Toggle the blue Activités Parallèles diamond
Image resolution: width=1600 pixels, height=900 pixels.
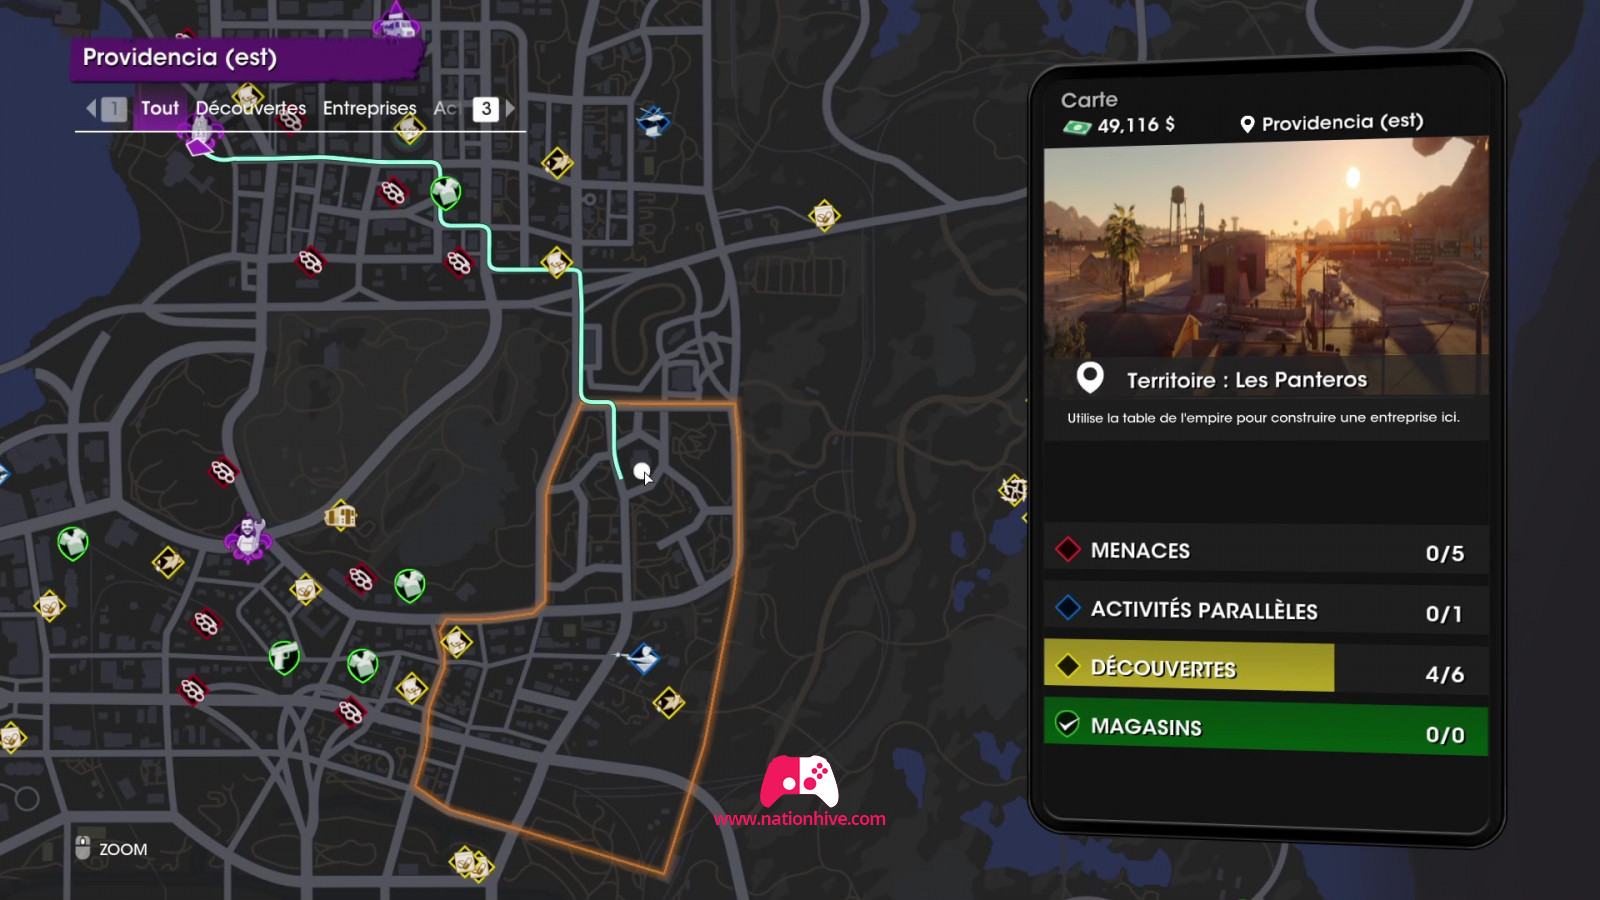click(1068, 607)
